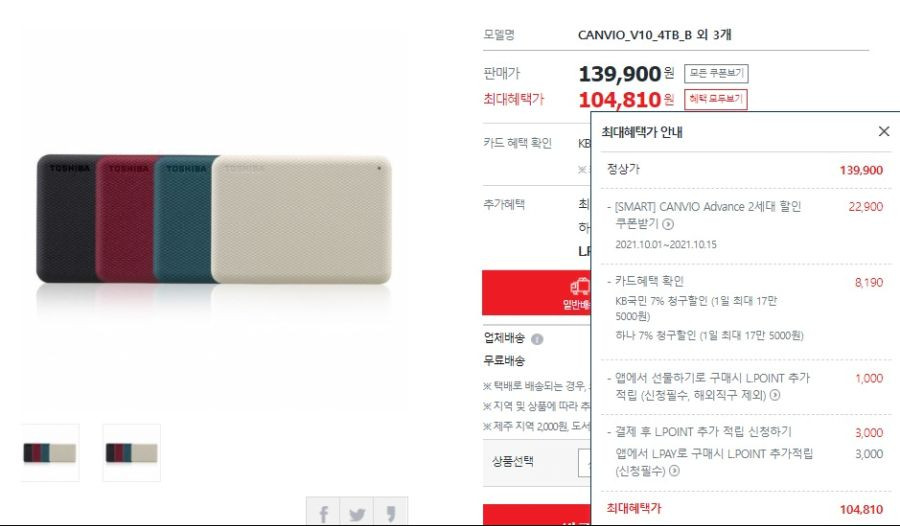Click the 결제 후 L.POINT 추가 적립 신청하기 link
Image resolution: width=900 pixels, height=526 pixels.
pyautogui.click(x=703, y=431)
